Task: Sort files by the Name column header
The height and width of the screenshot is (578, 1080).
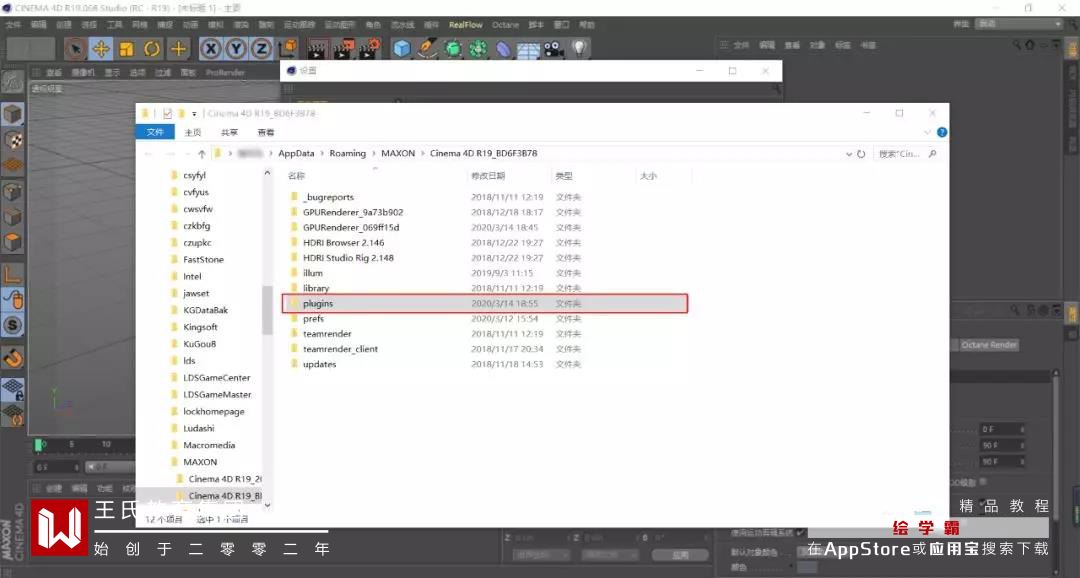Action: pos(296,176)
